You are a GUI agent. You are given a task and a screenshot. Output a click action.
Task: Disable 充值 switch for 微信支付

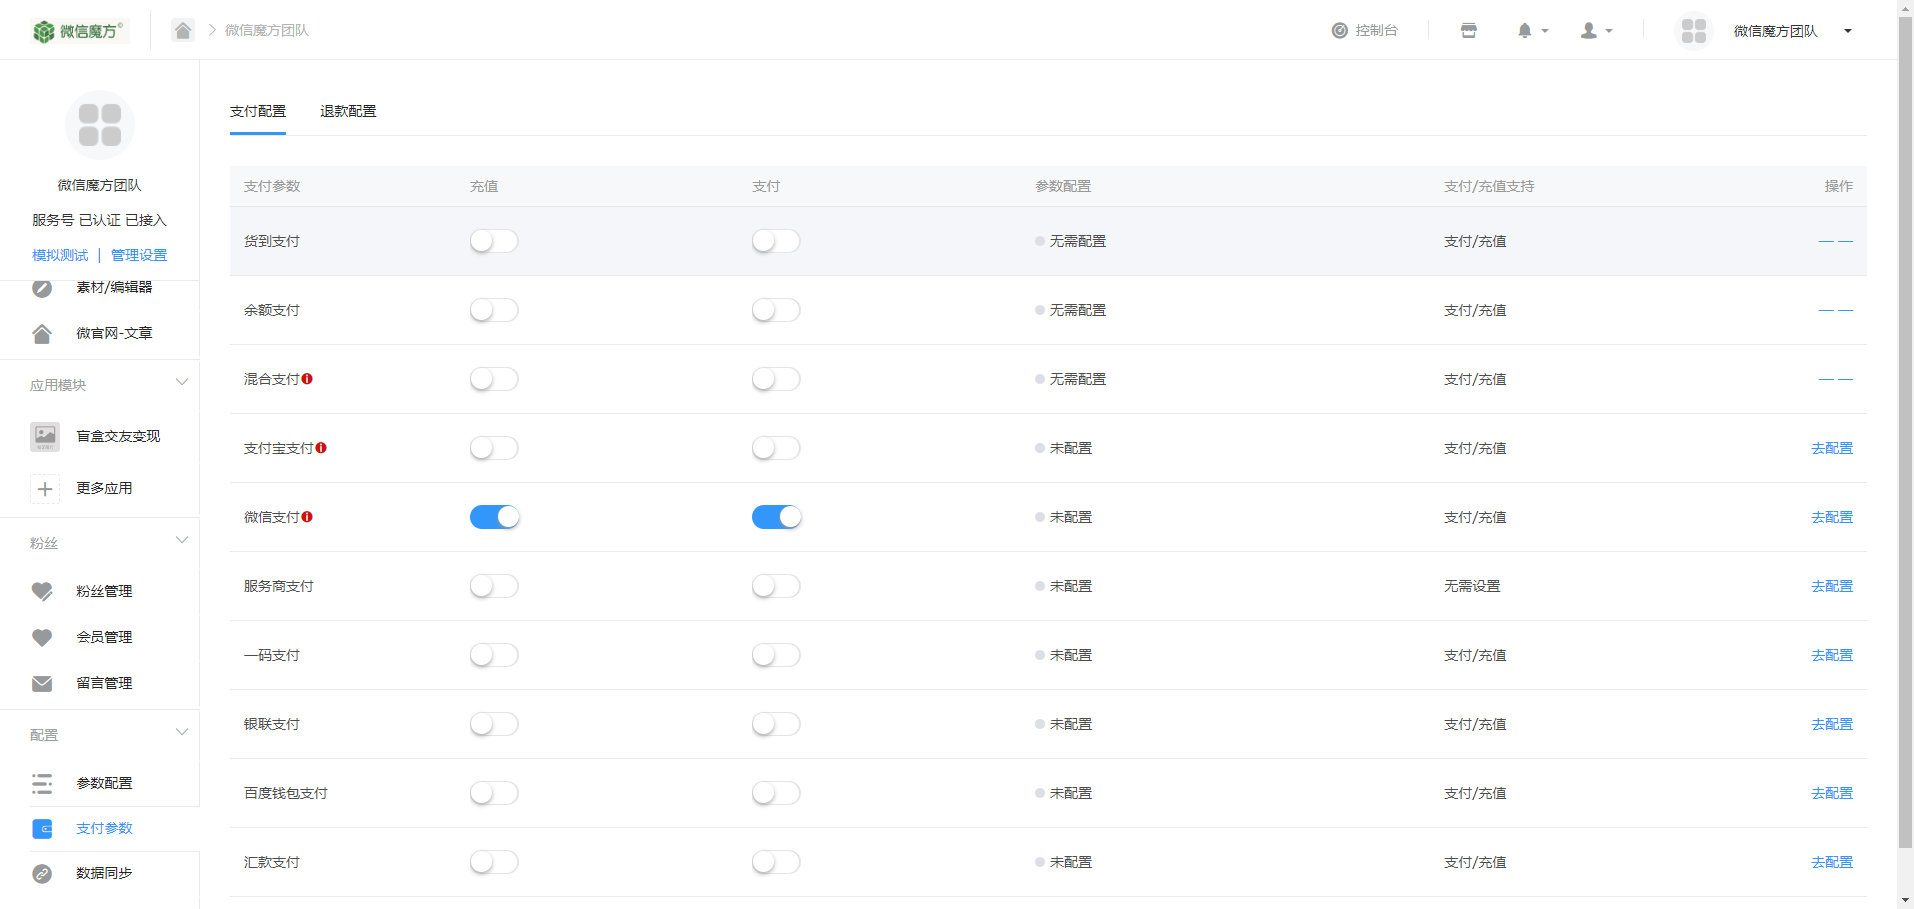click(x=494, y=517)
